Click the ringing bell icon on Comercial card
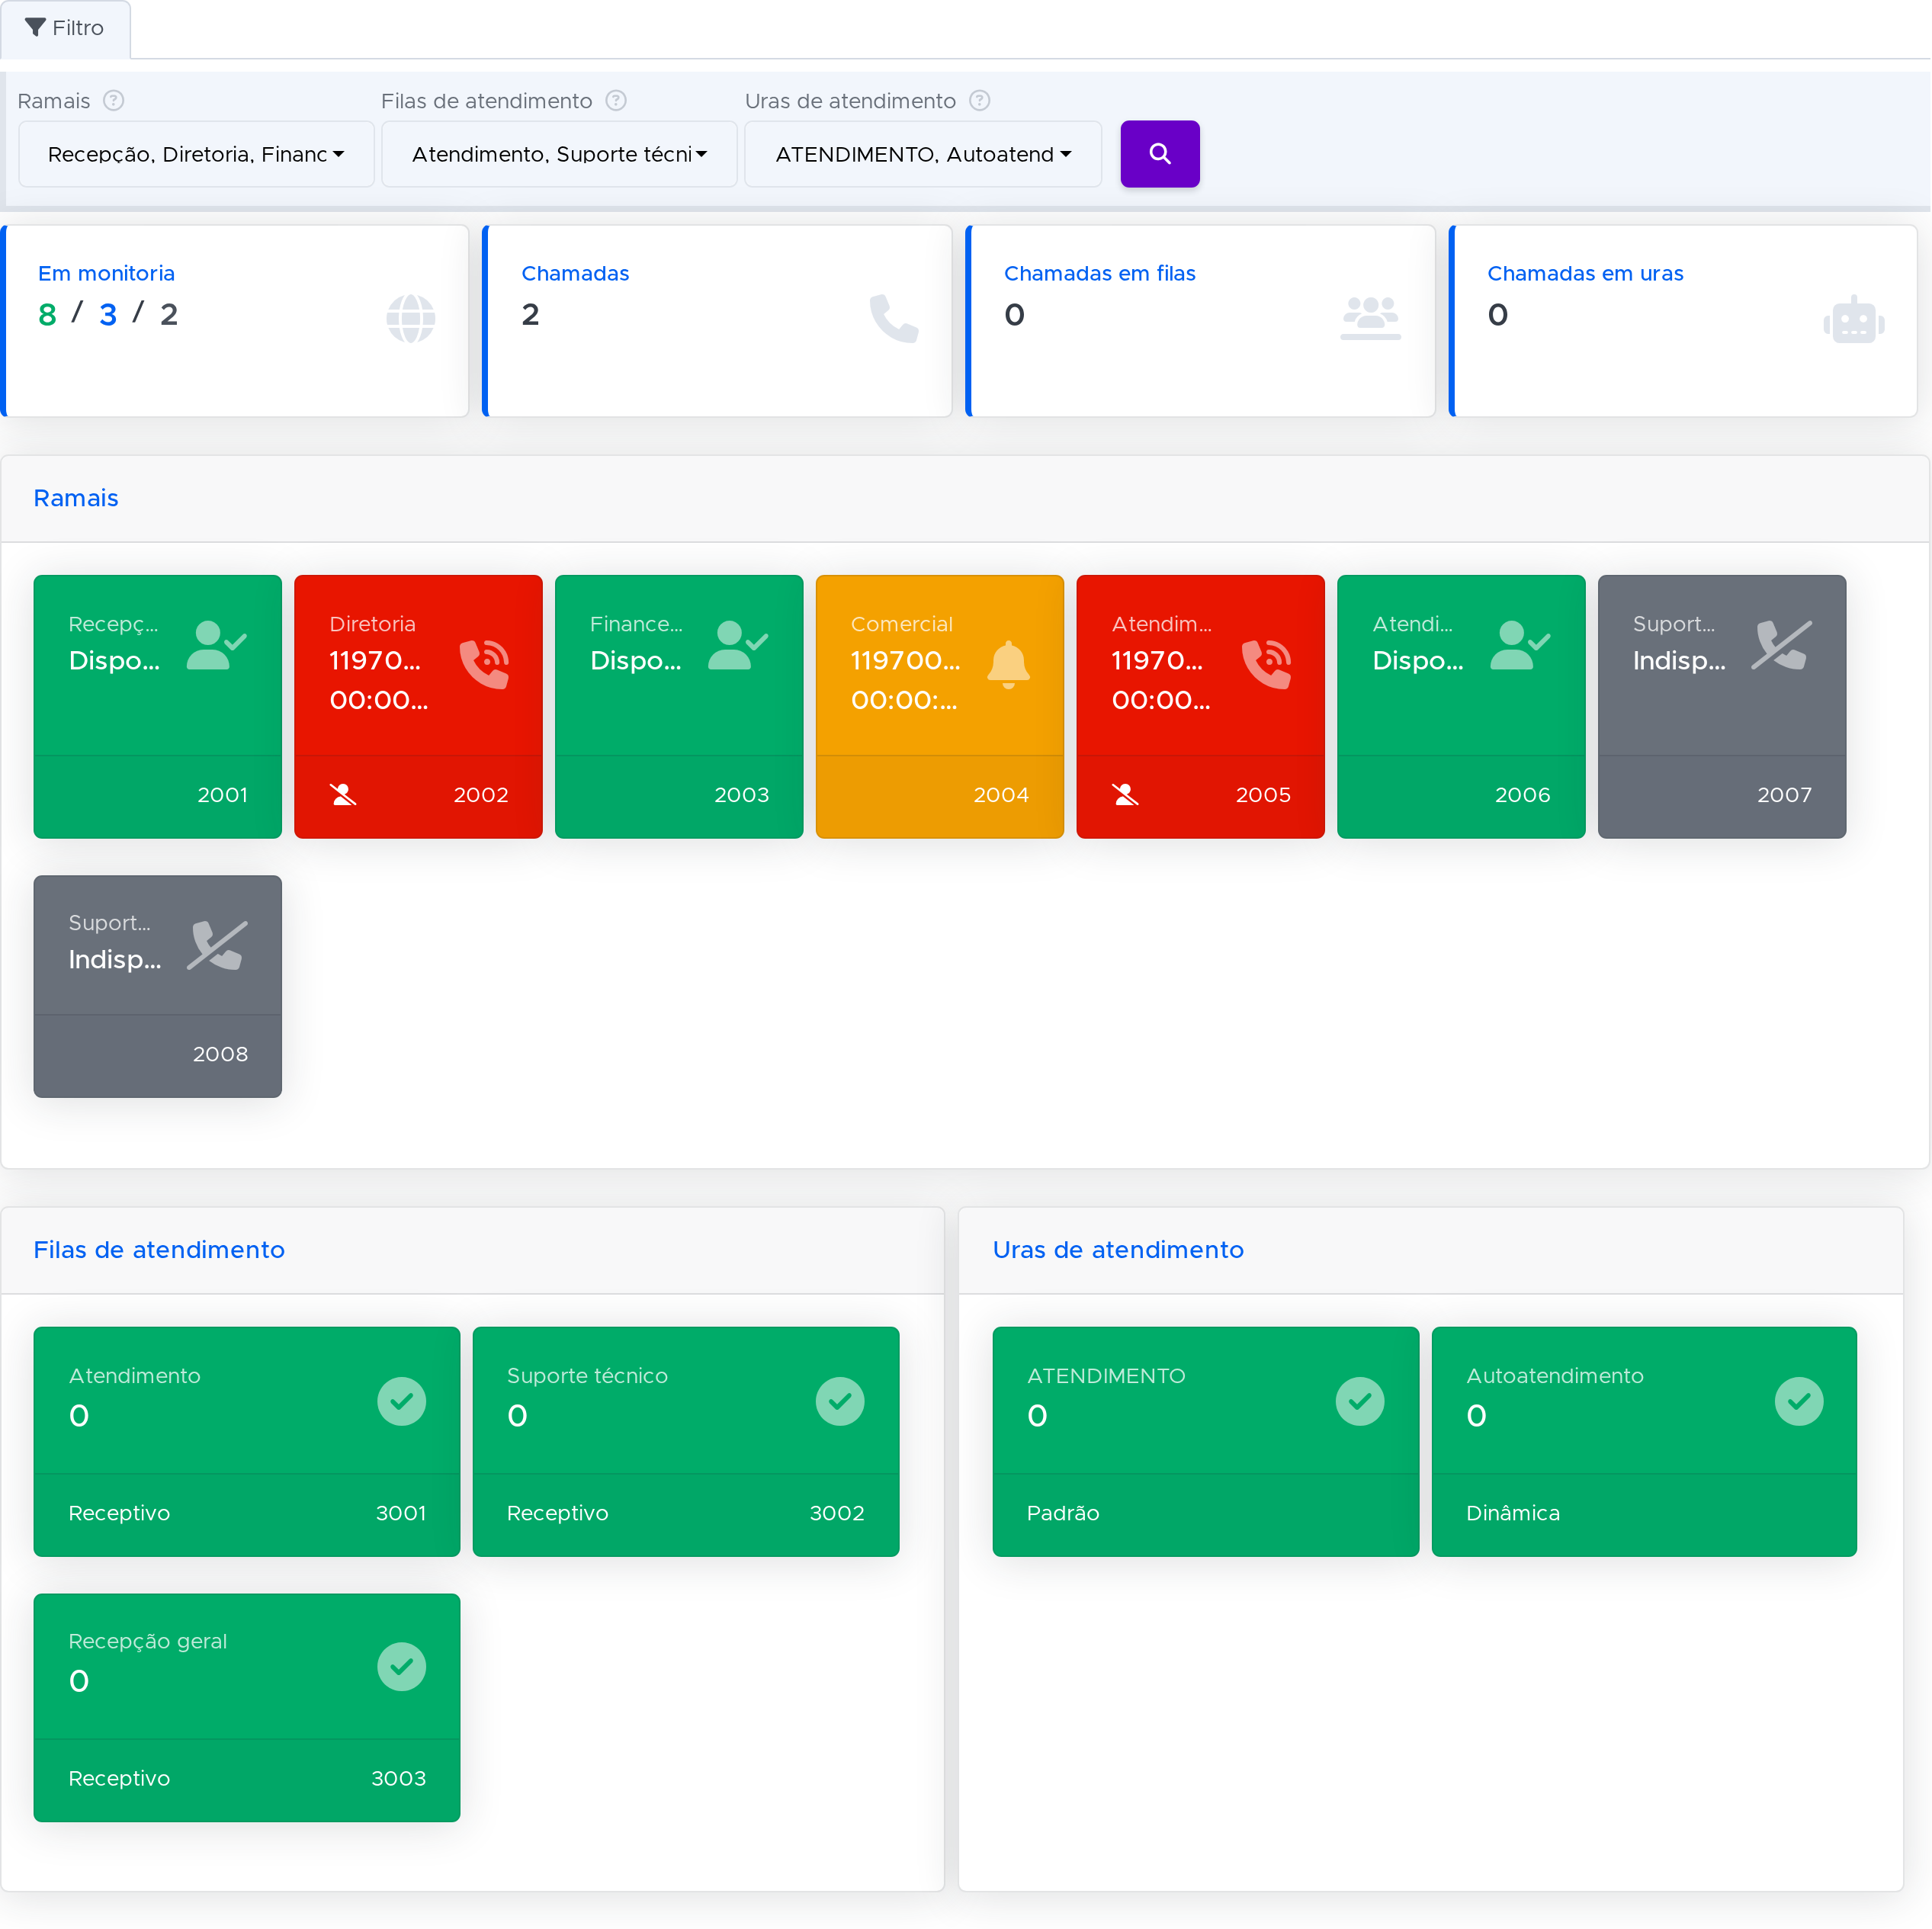1932x1929 pixels. [x=1008, y=664]
